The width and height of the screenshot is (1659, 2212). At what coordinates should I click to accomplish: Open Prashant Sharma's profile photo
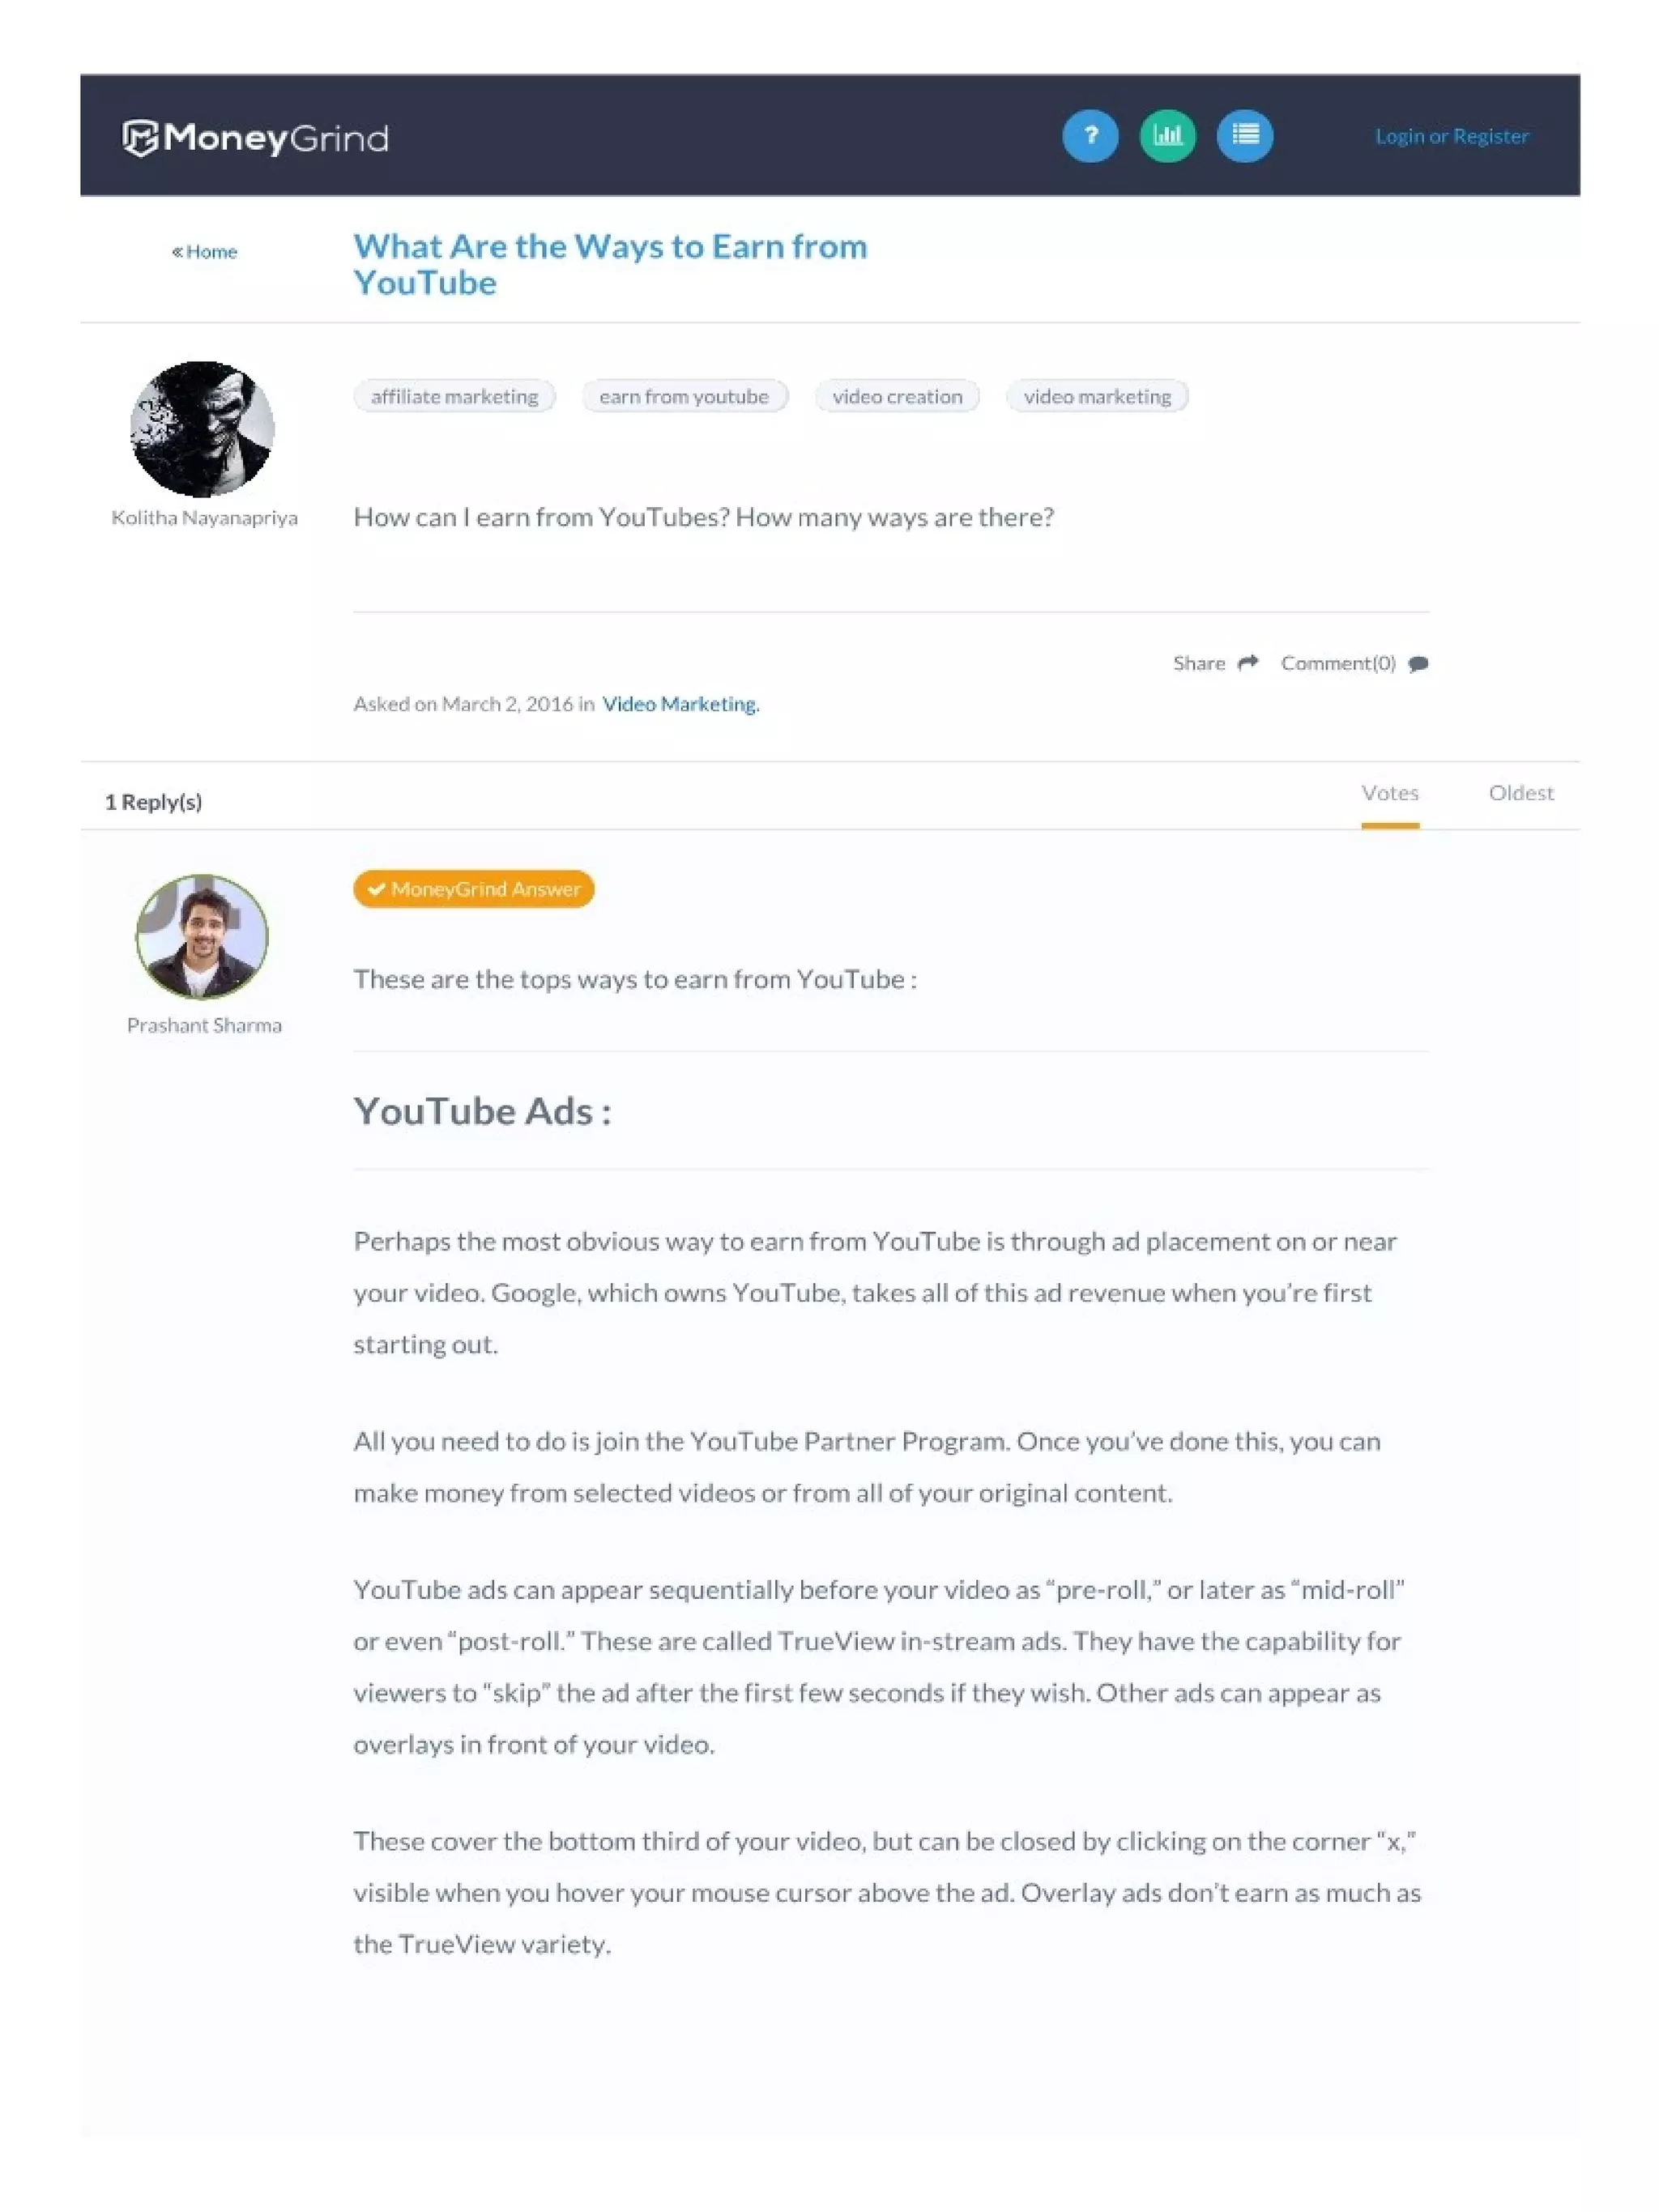coord(202,937)
